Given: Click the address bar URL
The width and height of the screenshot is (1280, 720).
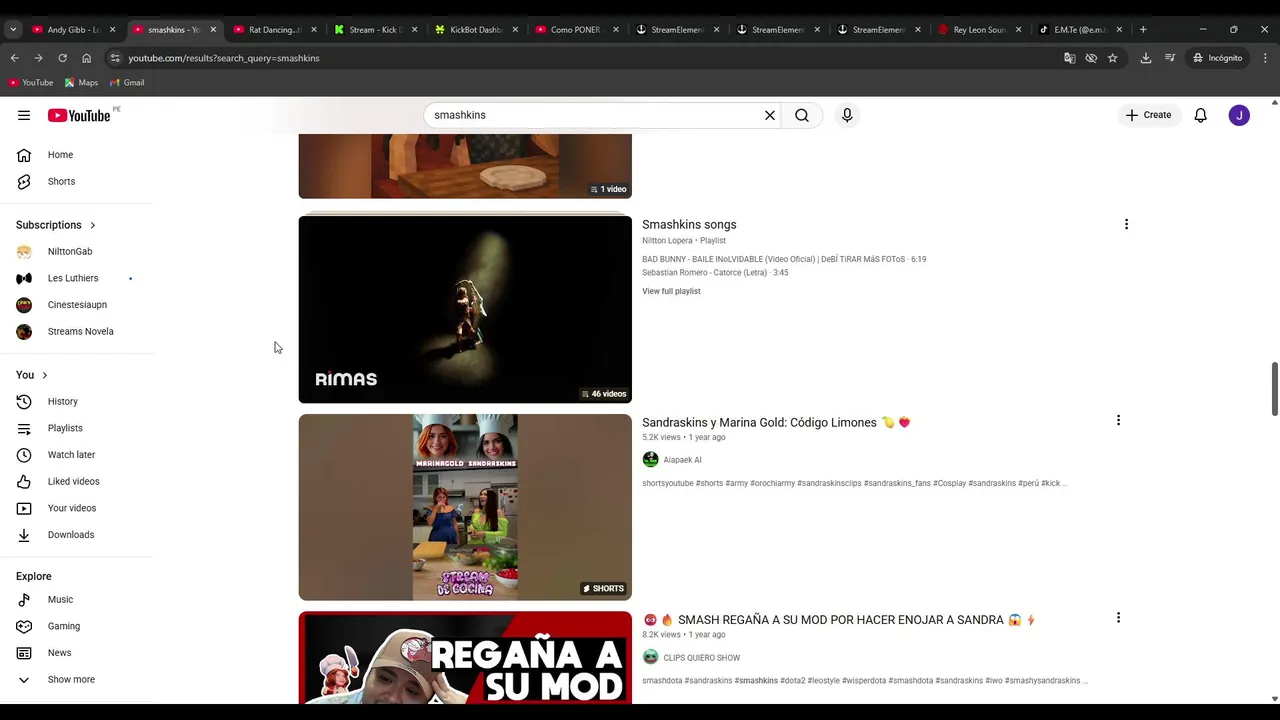Looking at the screenshot, I should point(224,58).
